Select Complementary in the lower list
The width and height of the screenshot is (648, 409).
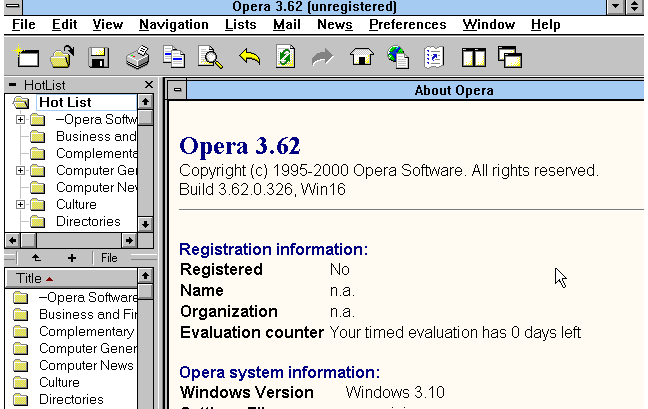[x=86, y=331]
